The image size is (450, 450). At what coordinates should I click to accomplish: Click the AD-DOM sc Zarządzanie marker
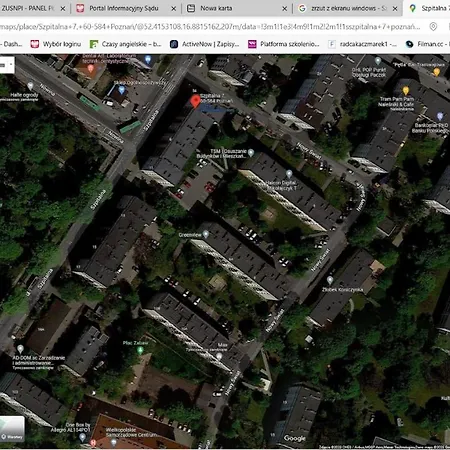(x=20, y=349)
